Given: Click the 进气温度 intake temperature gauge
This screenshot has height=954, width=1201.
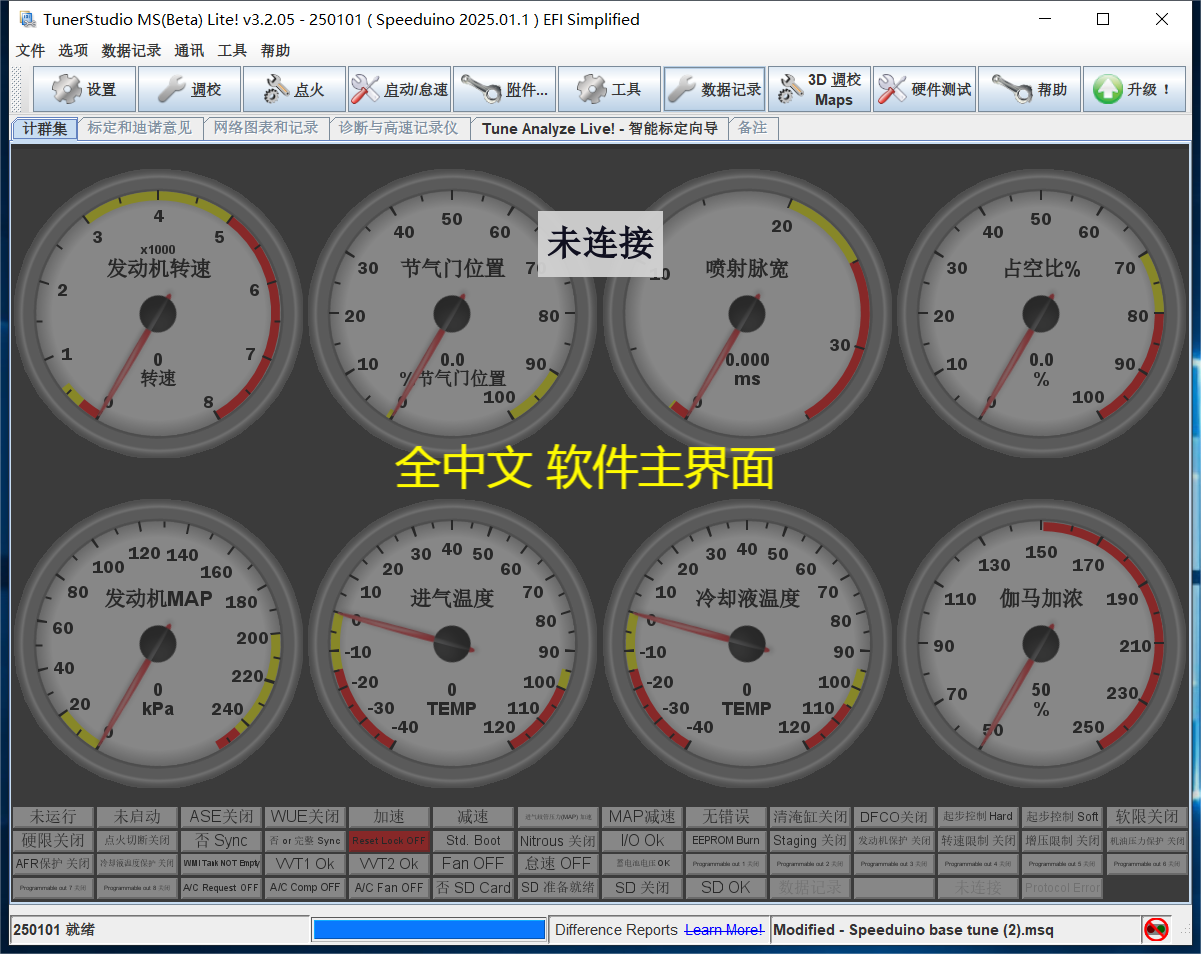Looking at the screenshot, I should tap(452, 643).
